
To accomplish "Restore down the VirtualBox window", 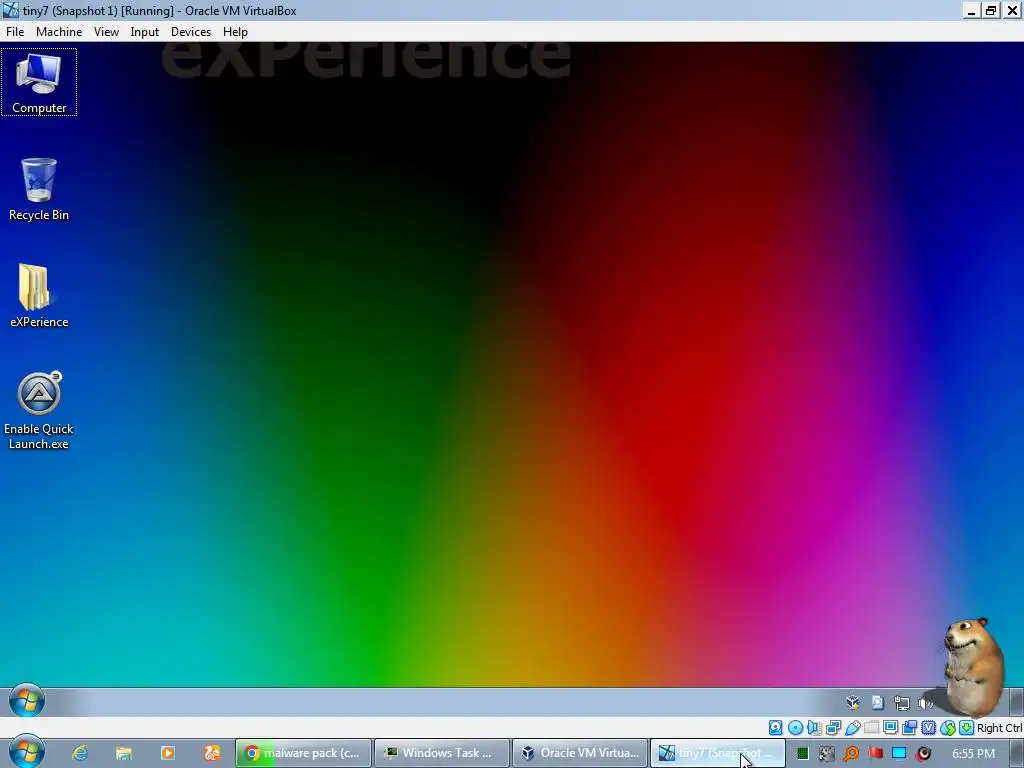I will 991,10.
